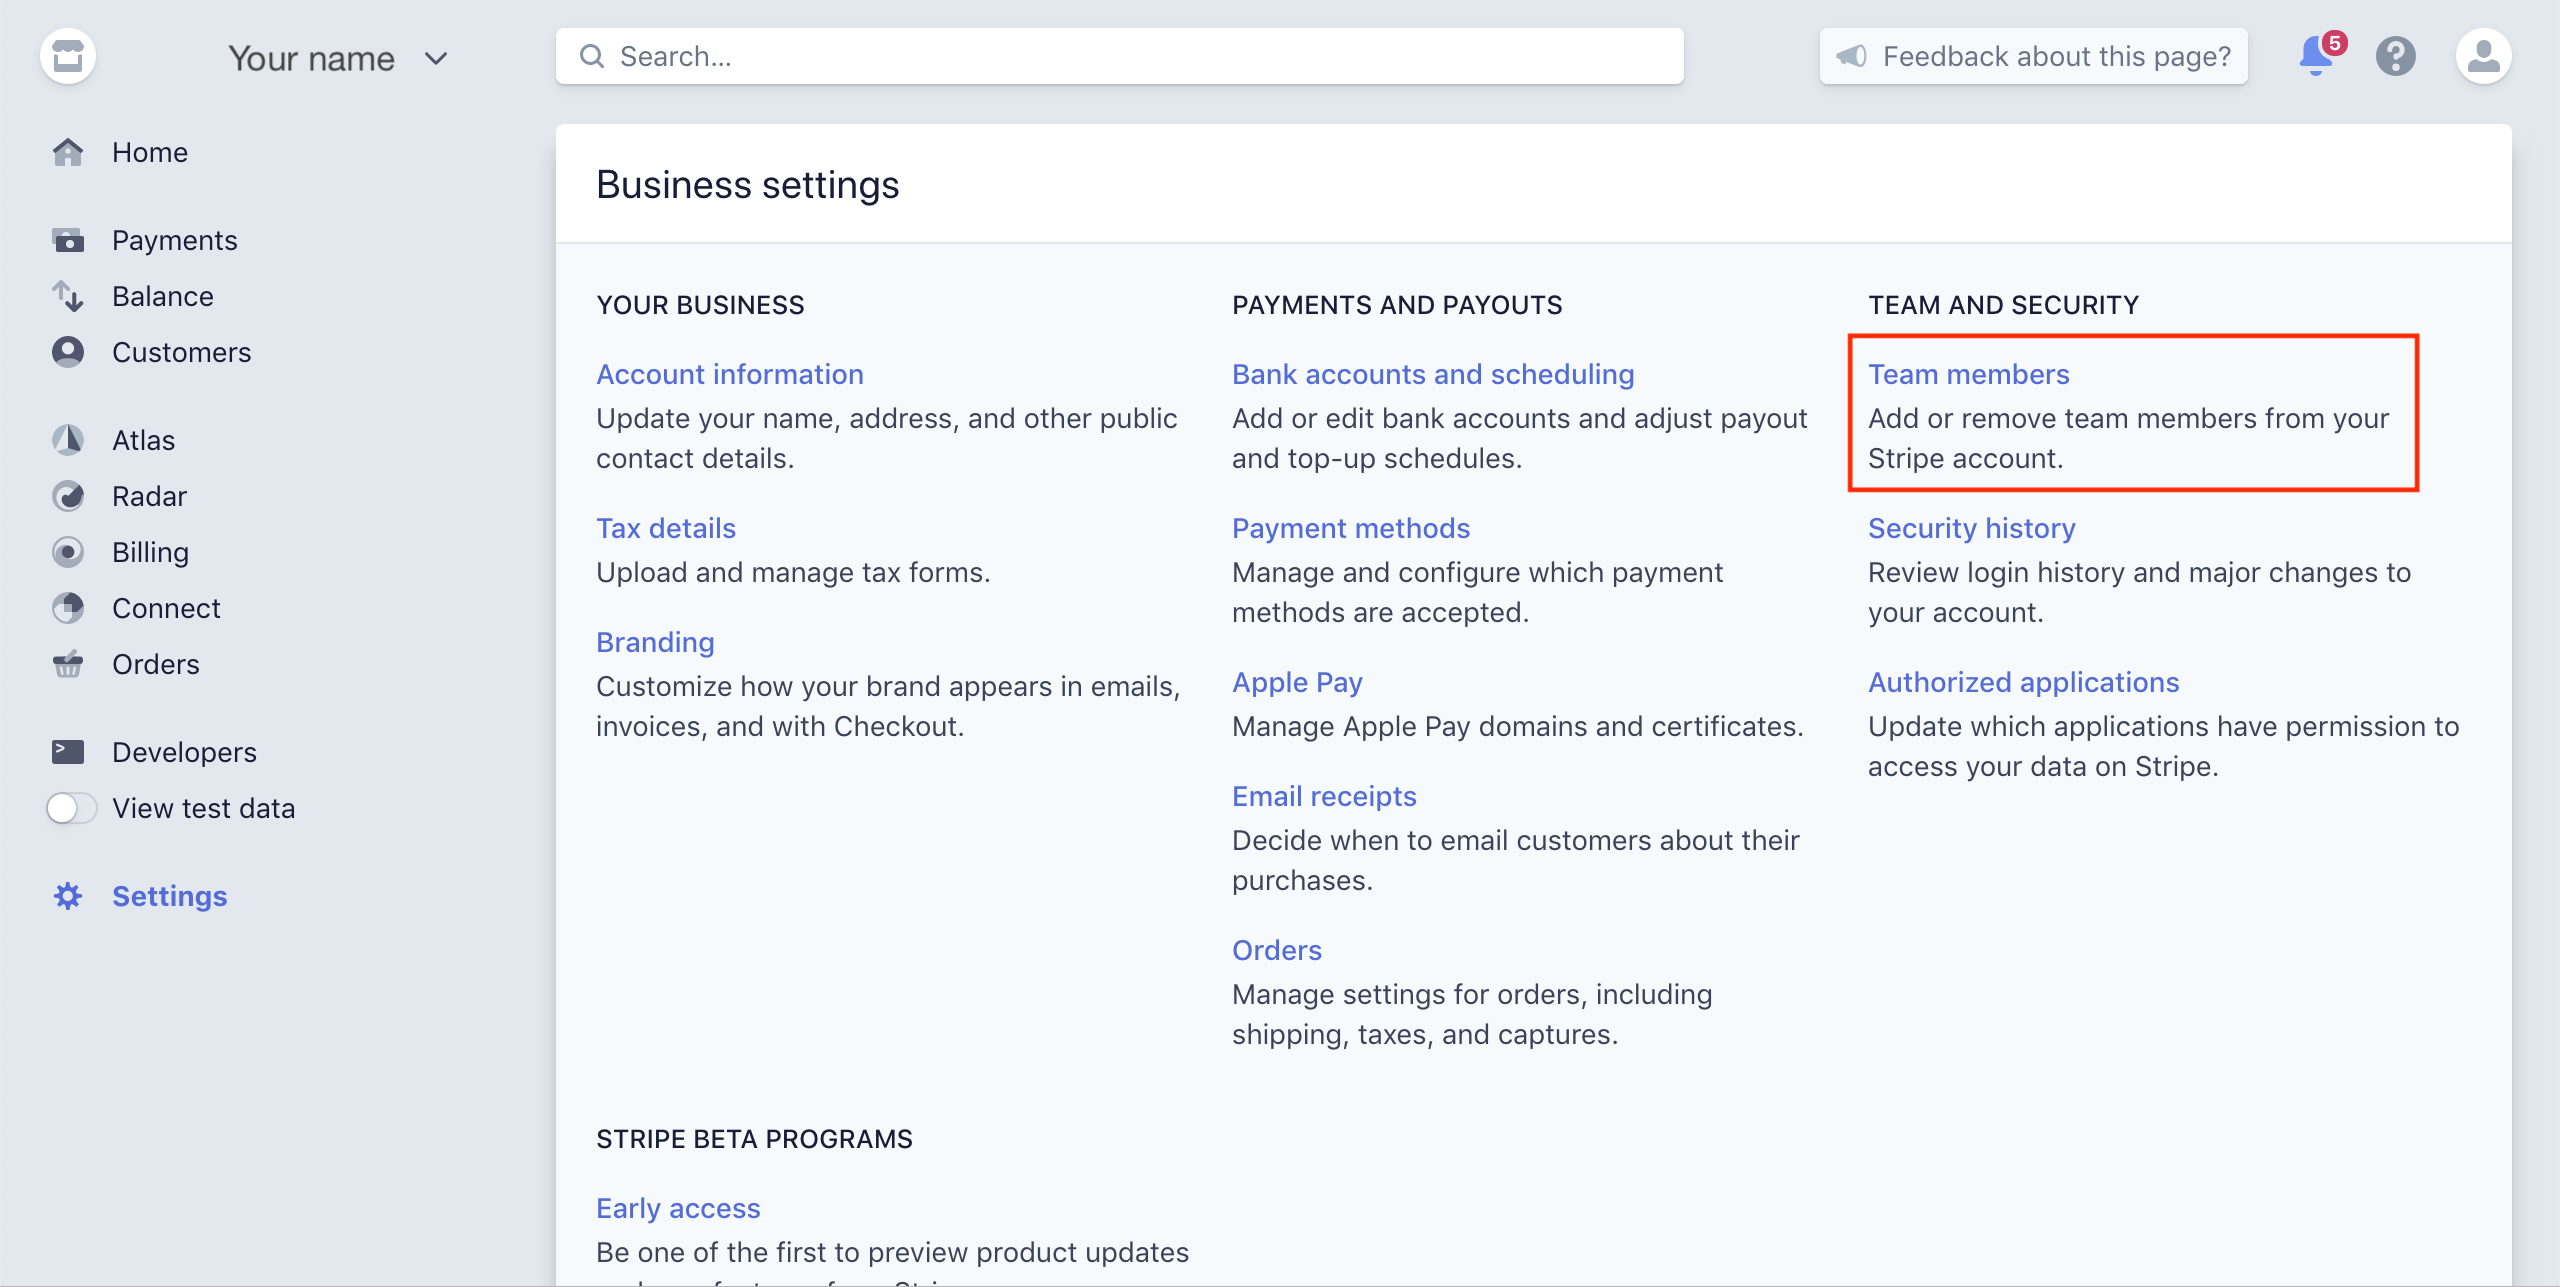Click the Radar icon in the sidebar
The image size is (2560, 1287).
click(x=66, y=495)
